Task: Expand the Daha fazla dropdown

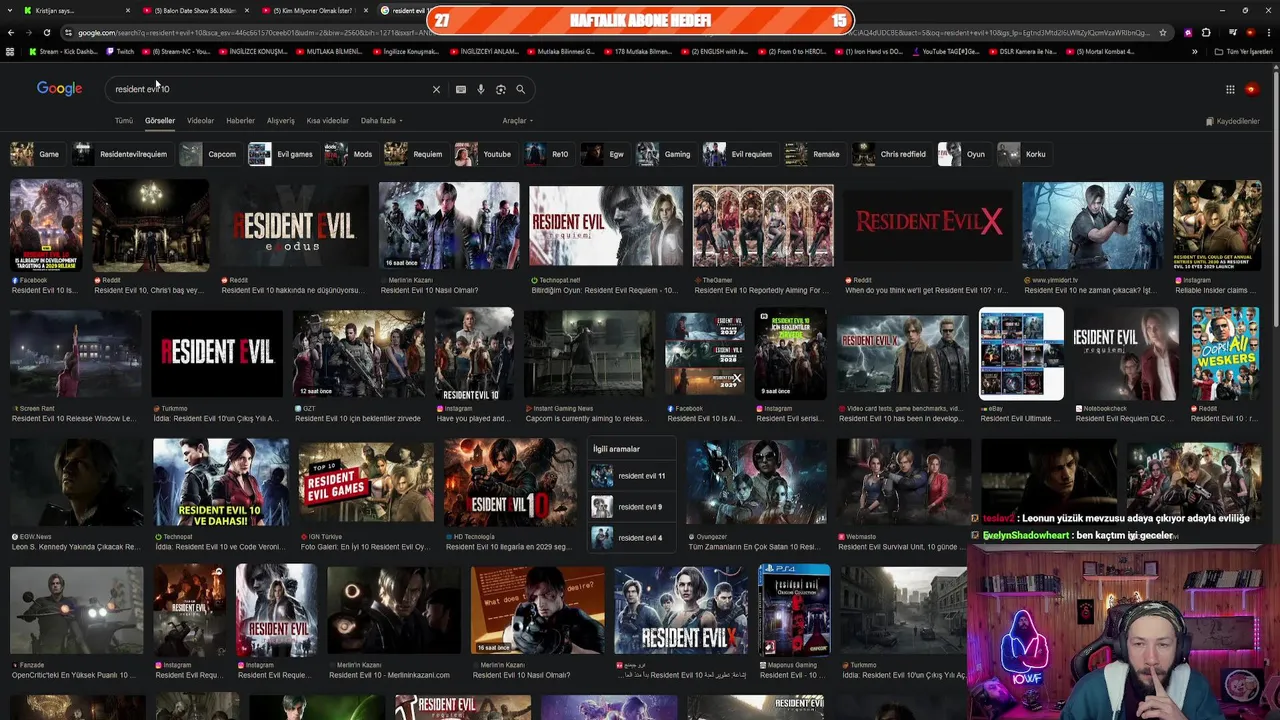Action: click(381, 121)
